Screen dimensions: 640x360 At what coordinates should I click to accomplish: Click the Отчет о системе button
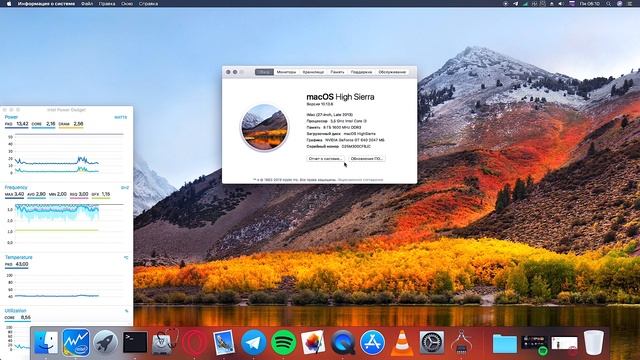pyautogui.click(x=325, y=158)
